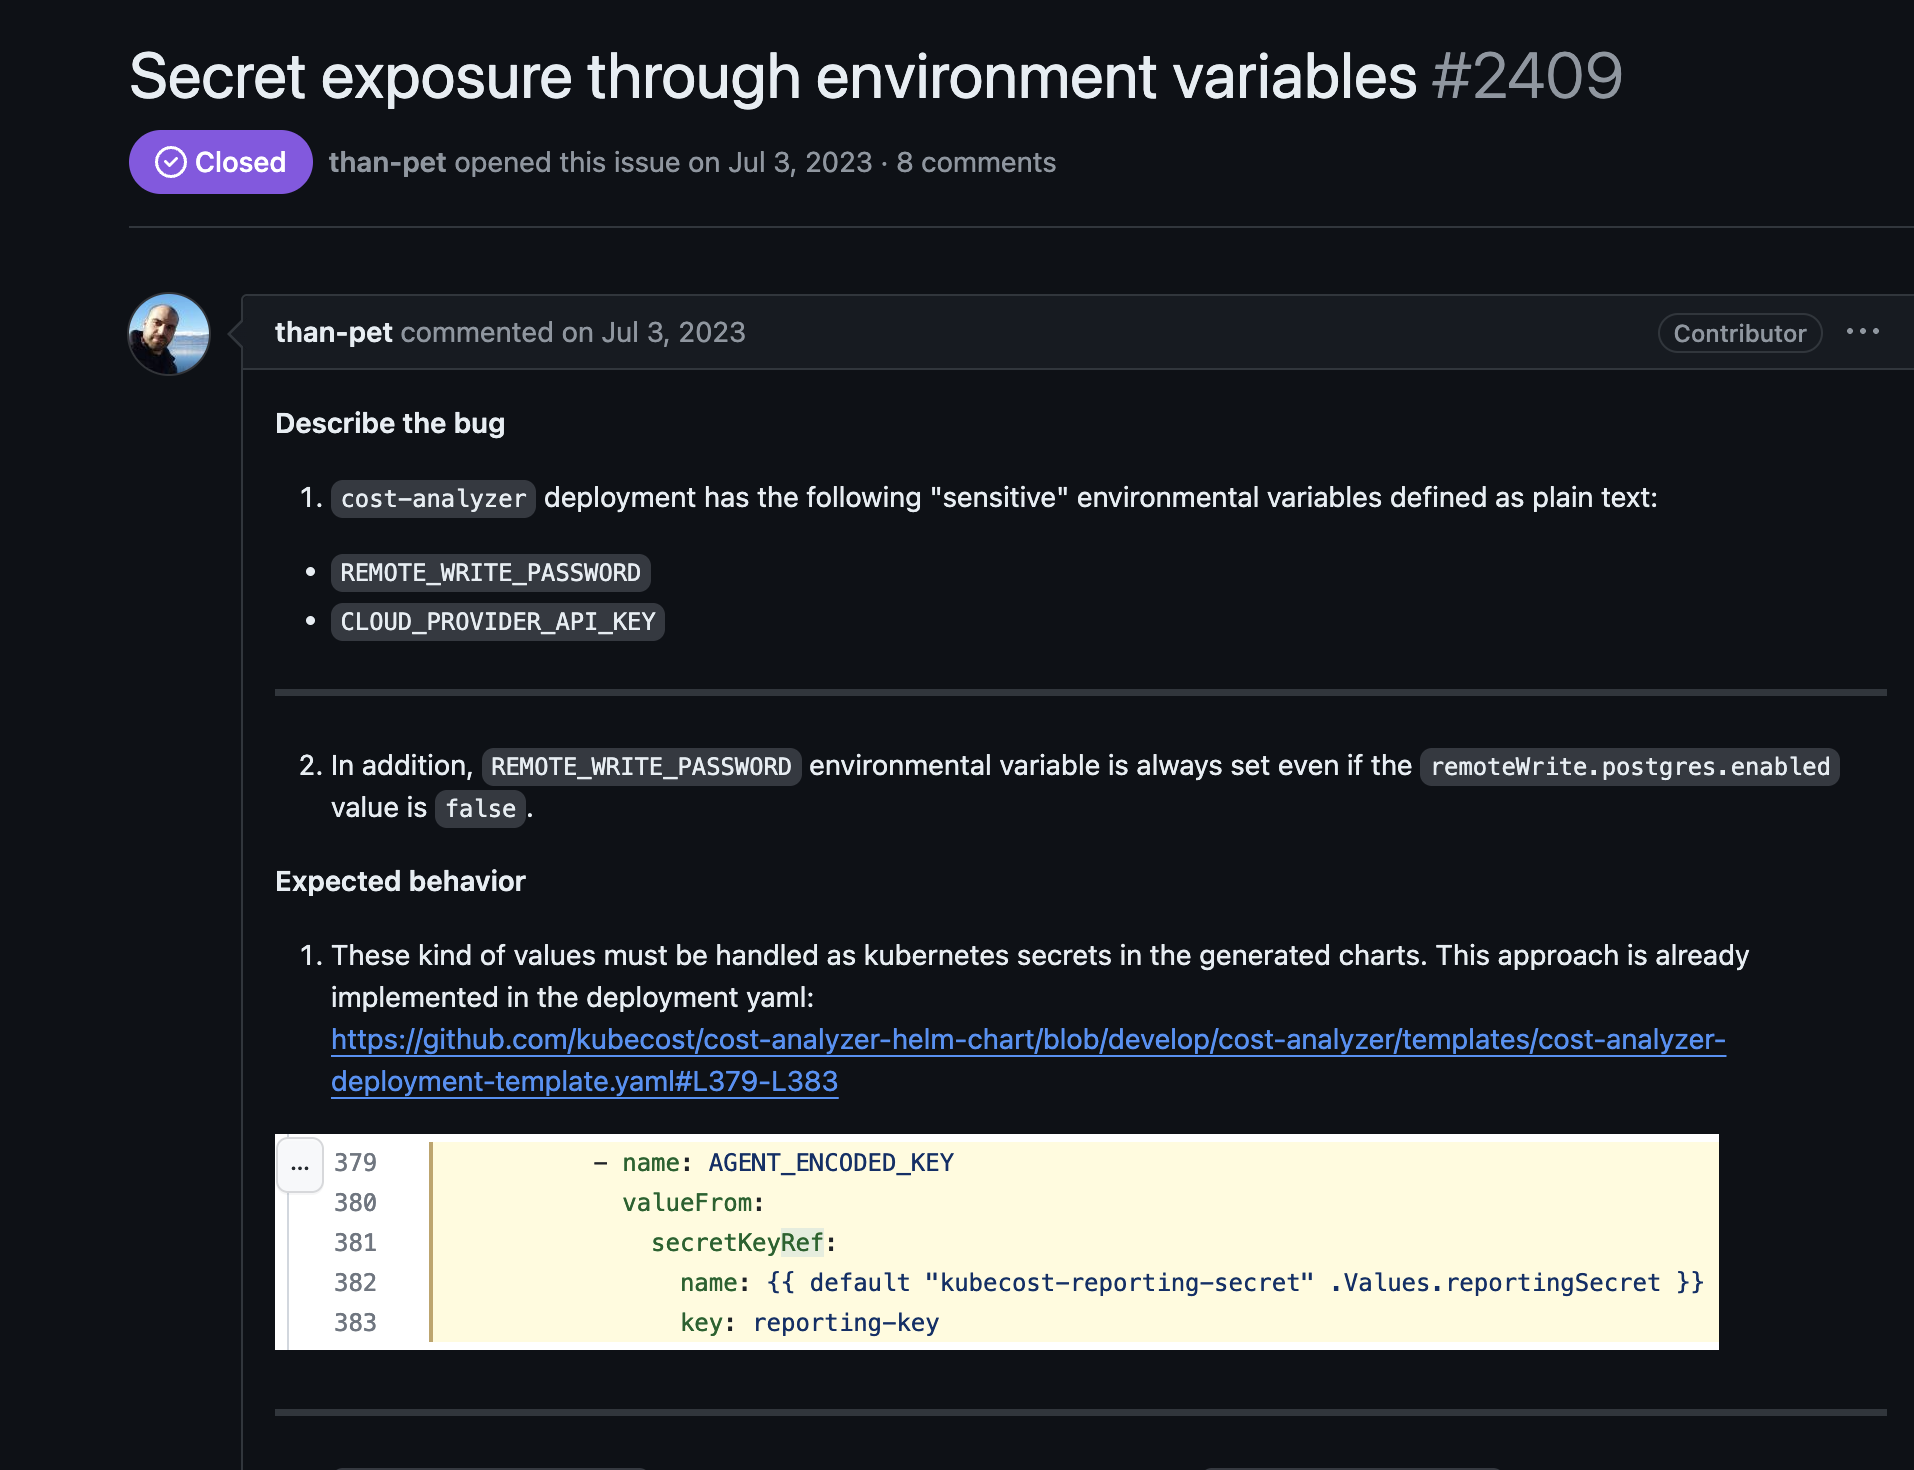
Task: Open than-pet's profile avatar picture
Action: 168,334
